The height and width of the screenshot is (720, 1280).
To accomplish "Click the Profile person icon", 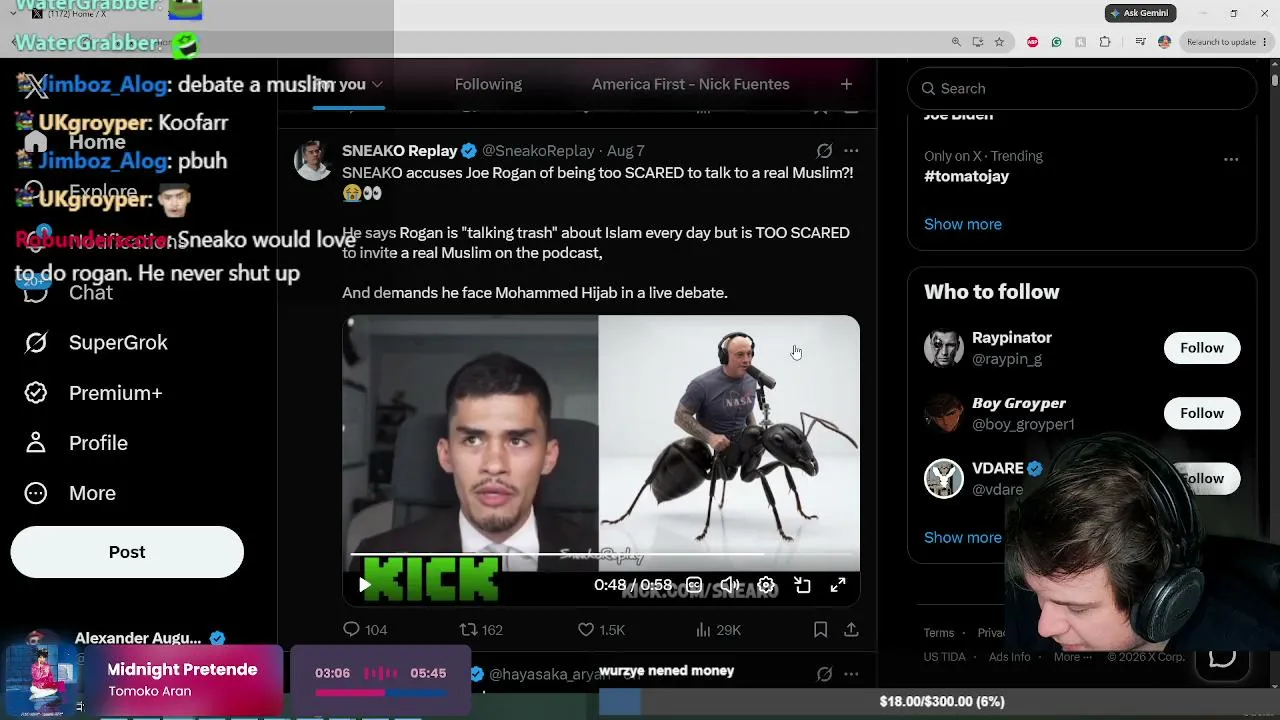I will click(x=36, y=443).
